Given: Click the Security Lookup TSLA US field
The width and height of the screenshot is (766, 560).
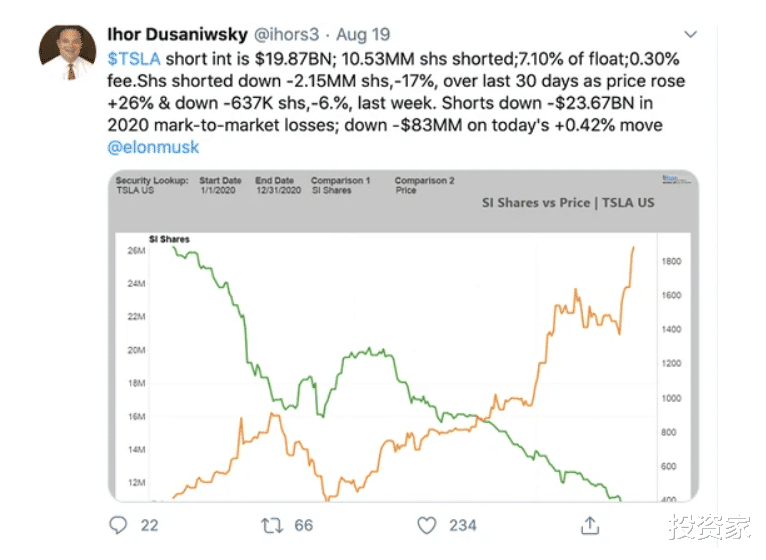Looking at the screenshot, I should pos(151,185).
